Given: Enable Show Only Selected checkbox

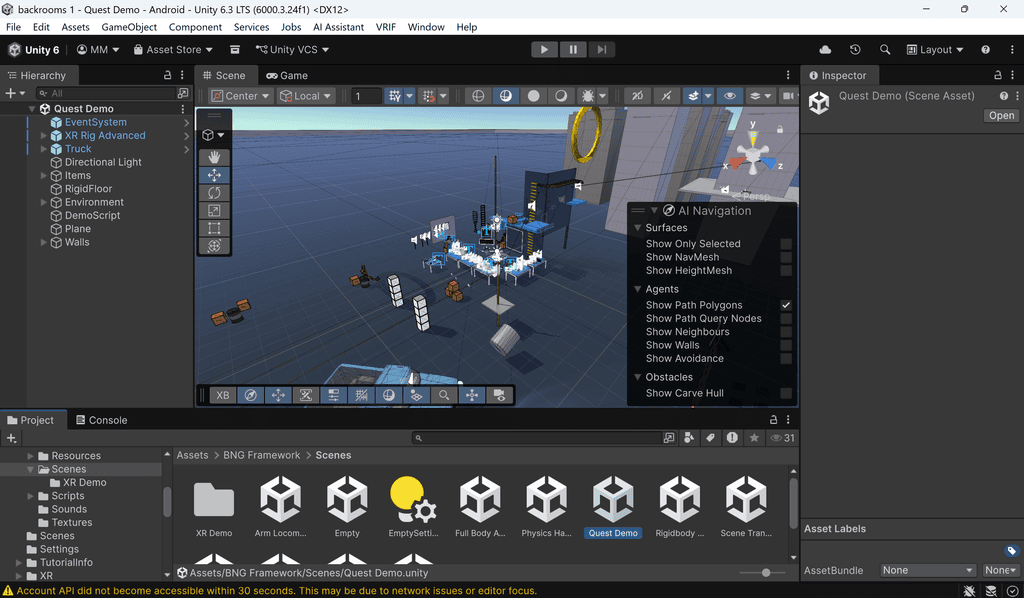Looking at the screenshot, I should point(786,244).
